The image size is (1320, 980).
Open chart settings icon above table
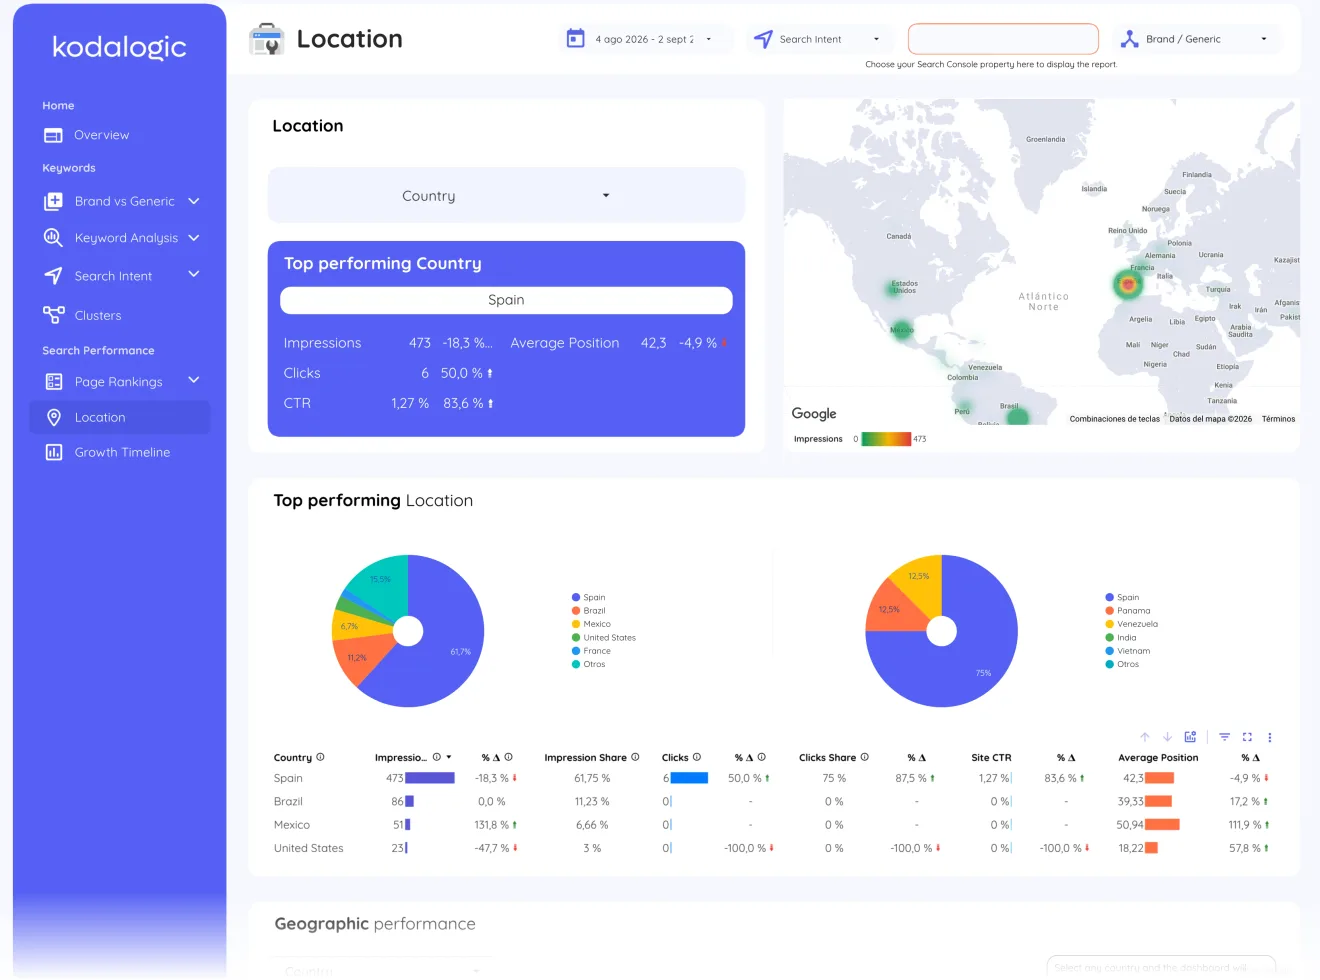pyautogui.click(x=1190, y=737)
